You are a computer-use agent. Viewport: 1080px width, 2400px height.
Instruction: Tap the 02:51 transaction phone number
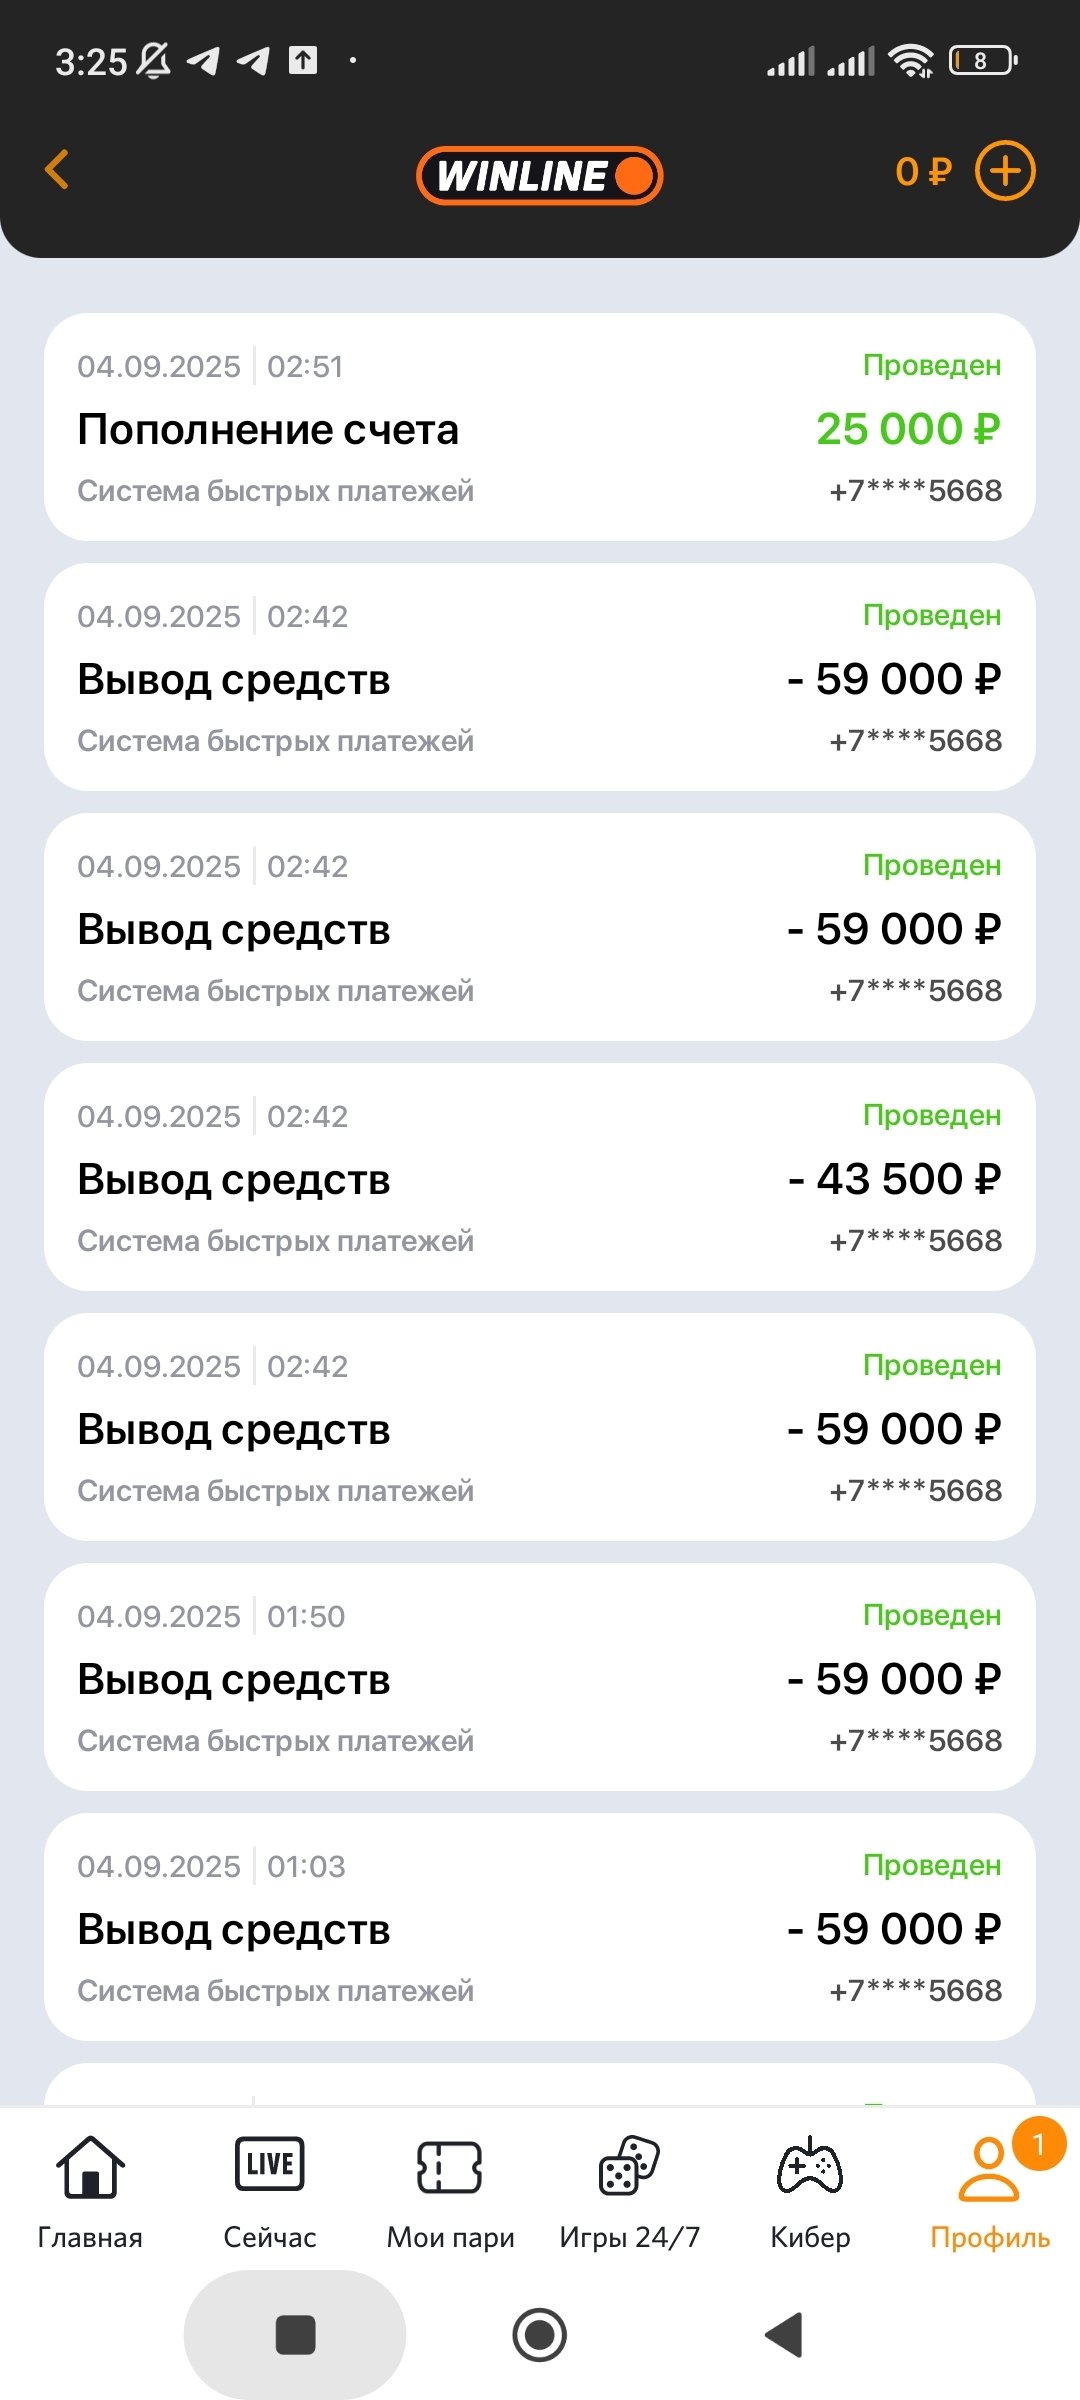pyautogui.click(x=915, y=491)
